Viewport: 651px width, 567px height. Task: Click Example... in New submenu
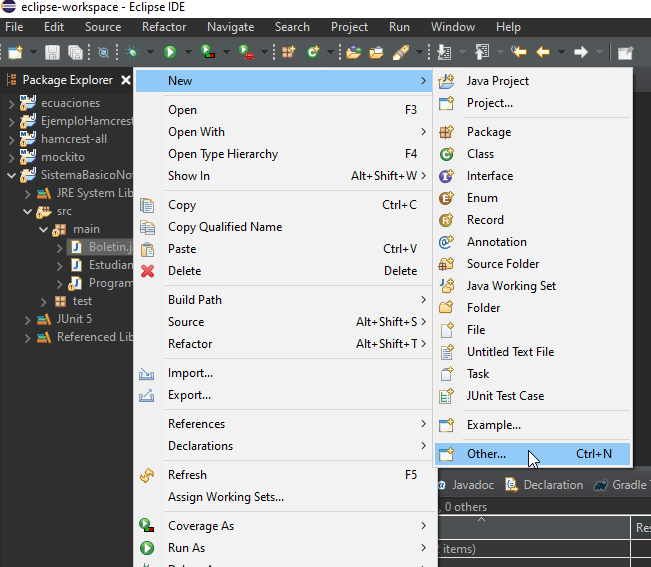pos(533,425)
